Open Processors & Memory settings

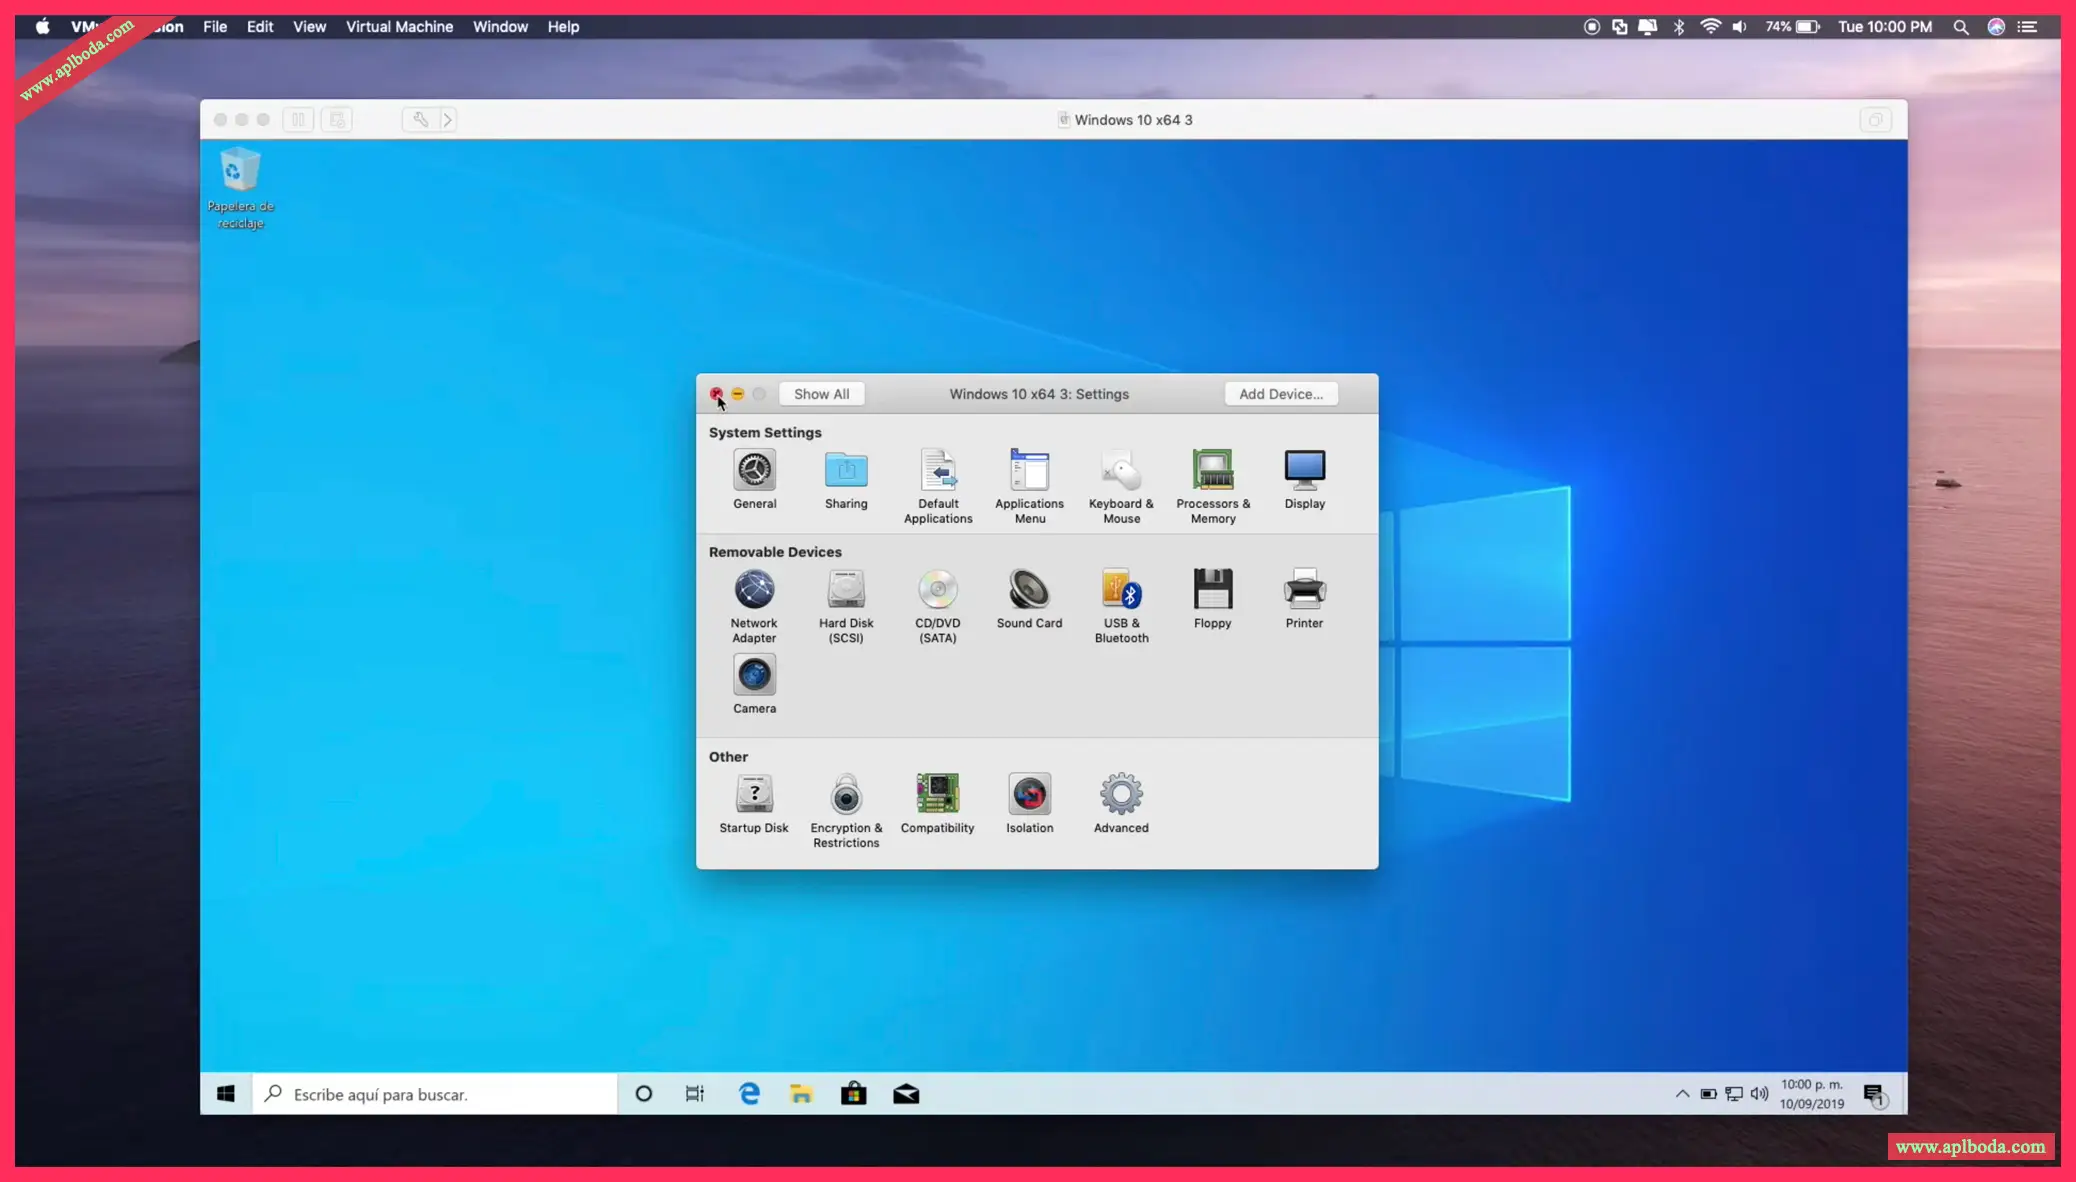(x=1213, y=487)
